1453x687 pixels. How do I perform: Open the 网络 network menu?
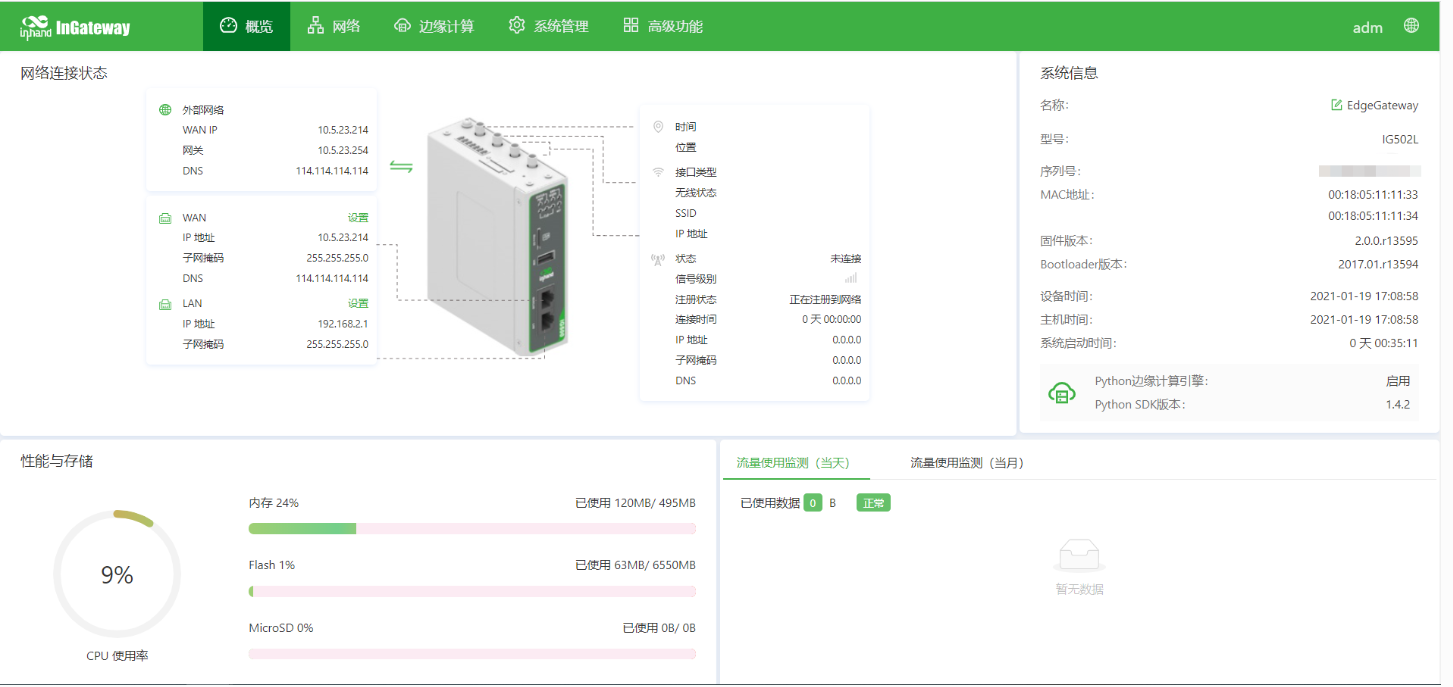point(334,26)
